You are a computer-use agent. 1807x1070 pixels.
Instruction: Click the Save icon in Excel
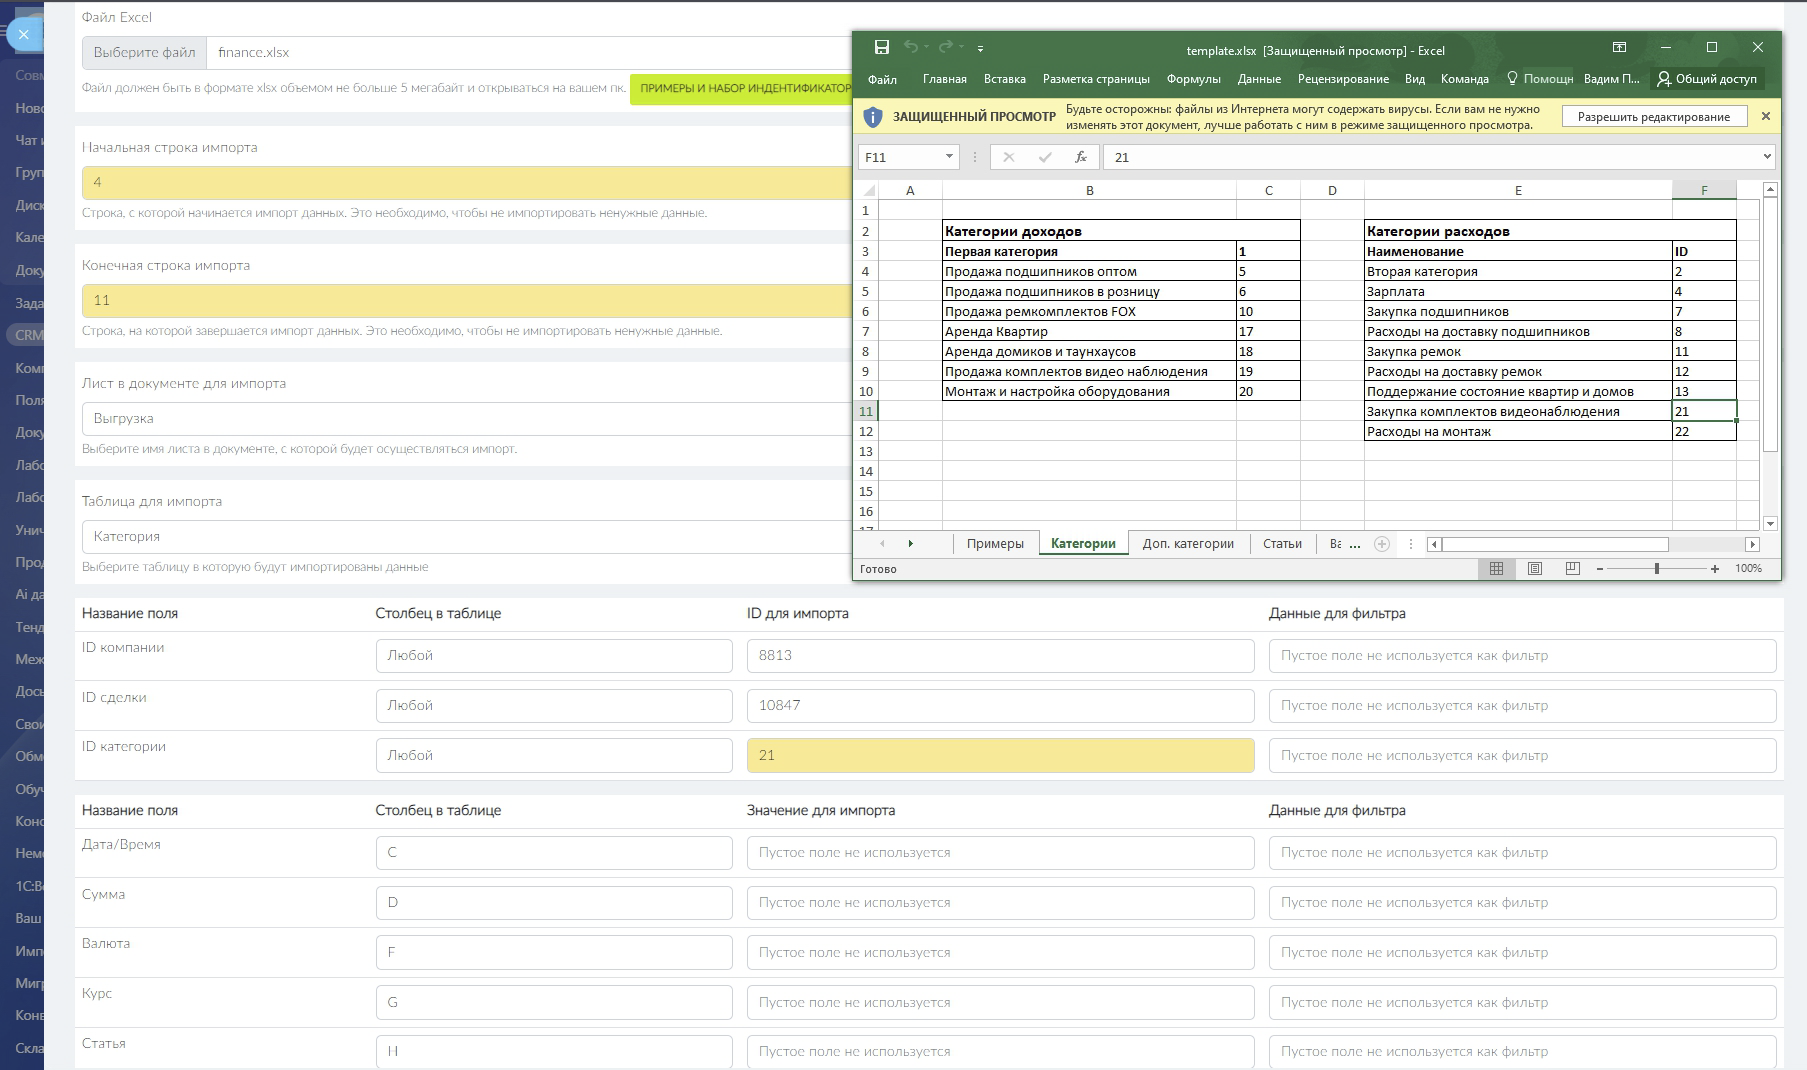coord(881,47)
